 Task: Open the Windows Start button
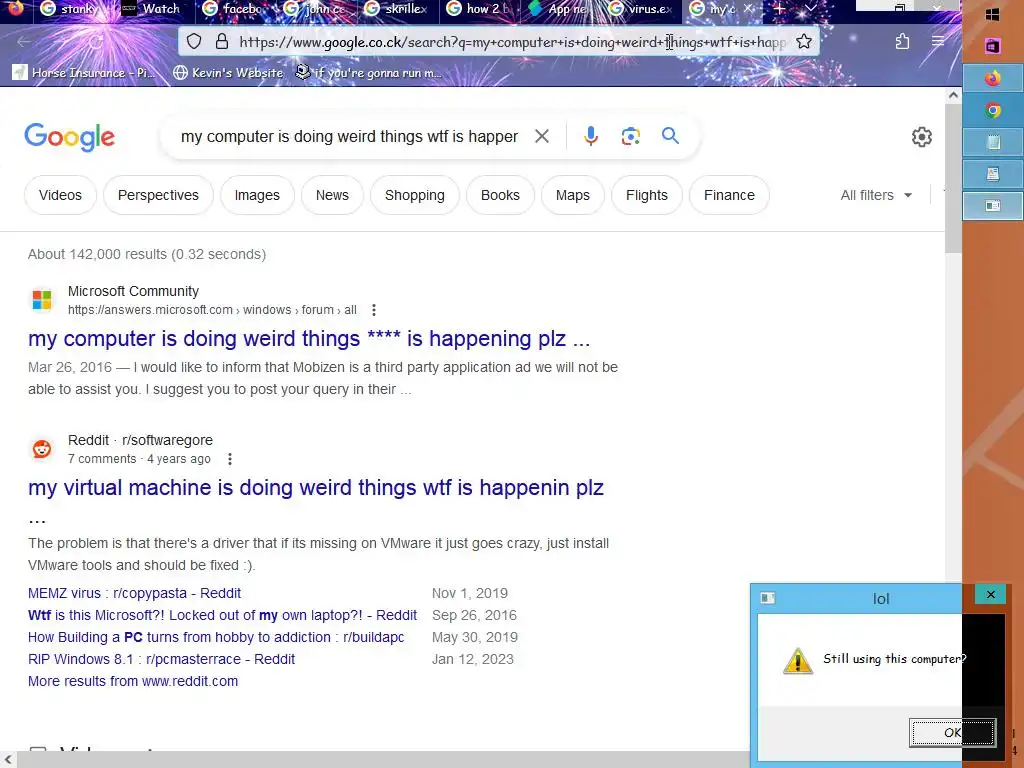(993, 14)
